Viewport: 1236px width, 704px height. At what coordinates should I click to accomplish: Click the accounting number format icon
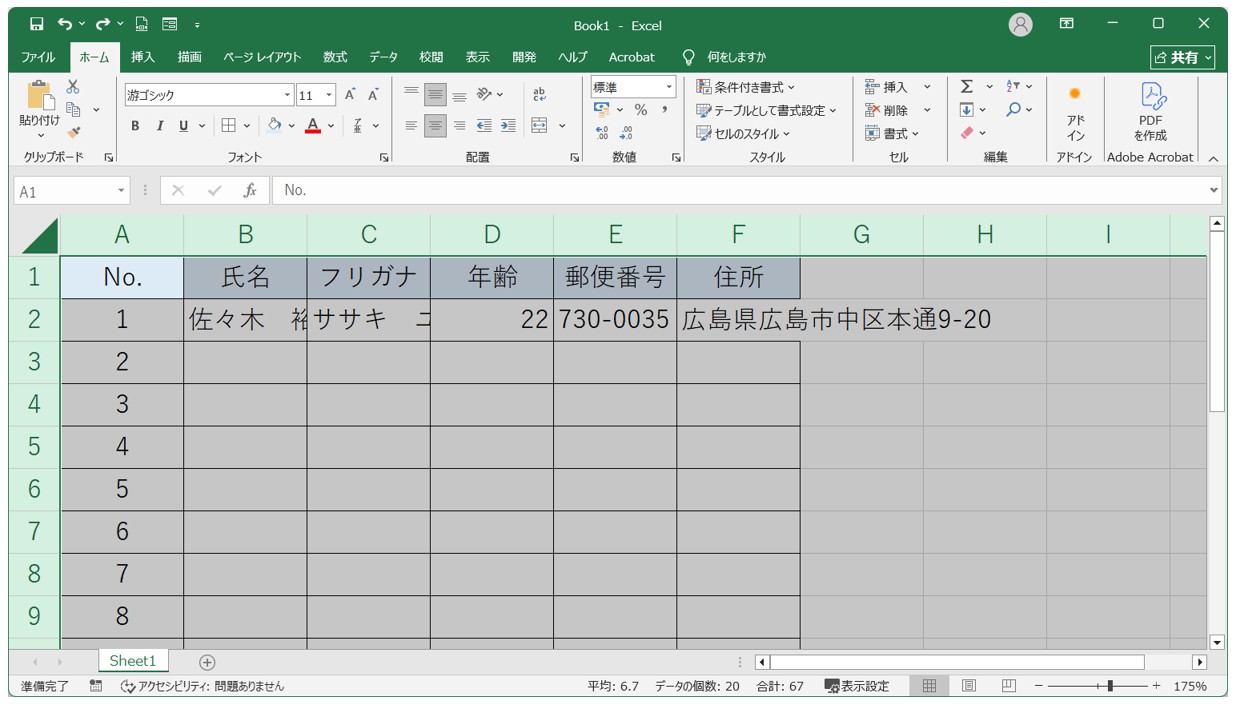point(602,110)
